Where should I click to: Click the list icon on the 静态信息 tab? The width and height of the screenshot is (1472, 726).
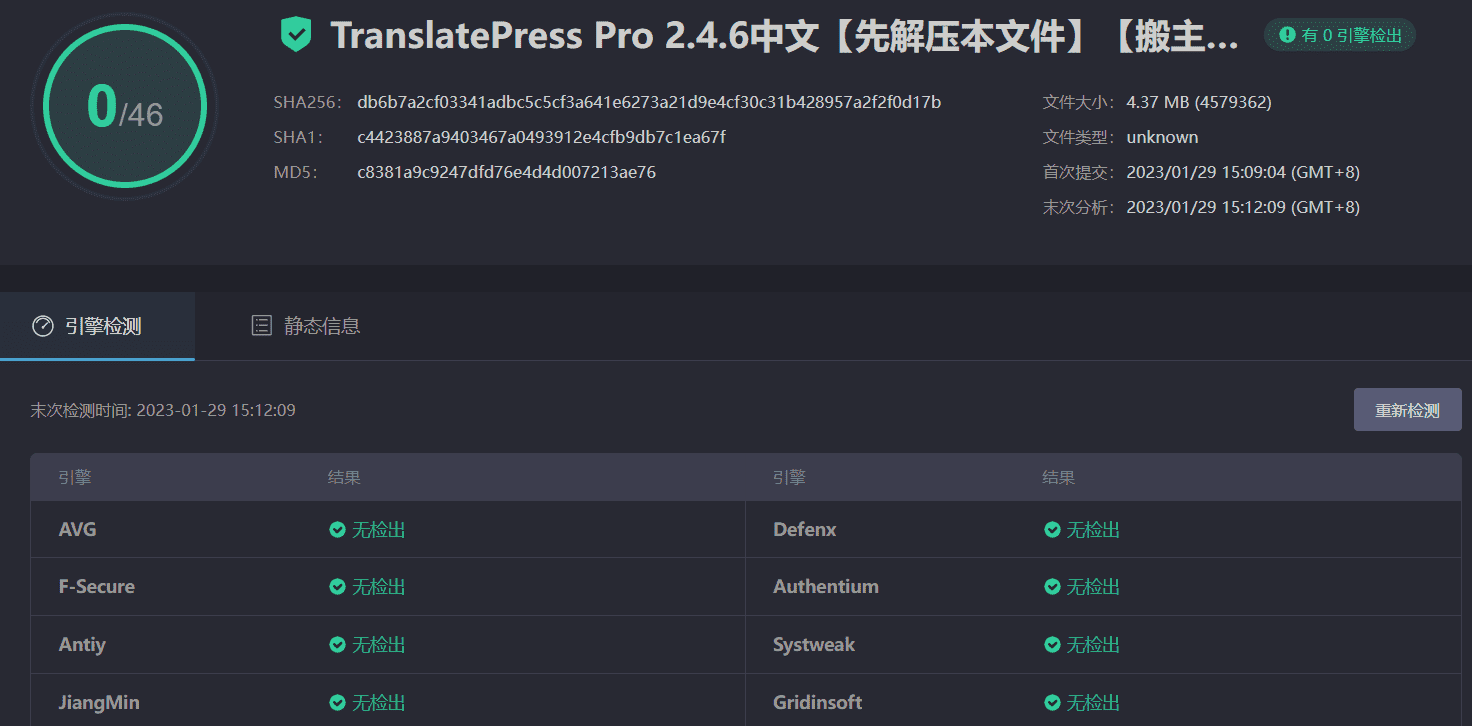click(x=261, y=325)
